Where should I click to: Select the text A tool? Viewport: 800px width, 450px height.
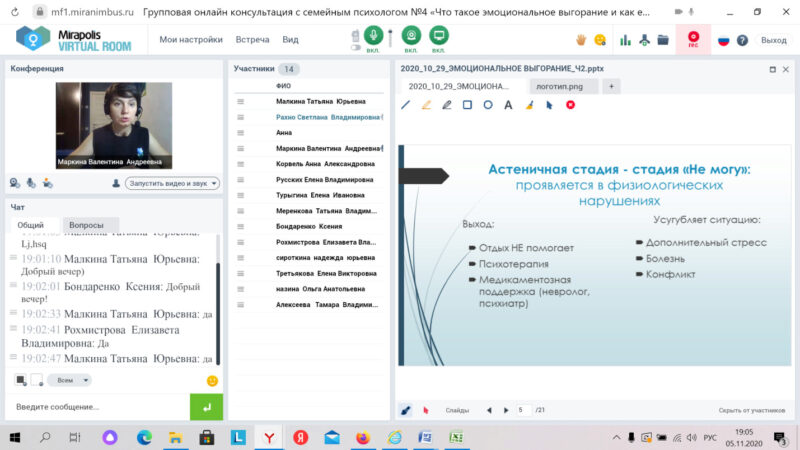pos(508,105)
